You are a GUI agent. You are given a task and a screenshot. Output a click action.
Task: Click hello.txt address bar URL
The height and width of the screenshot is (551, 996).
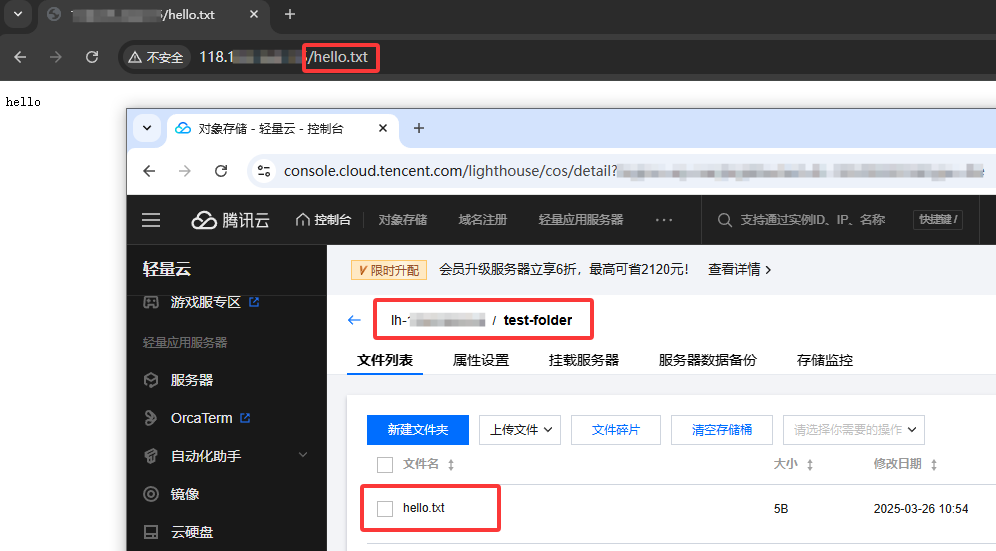[283, 57]
